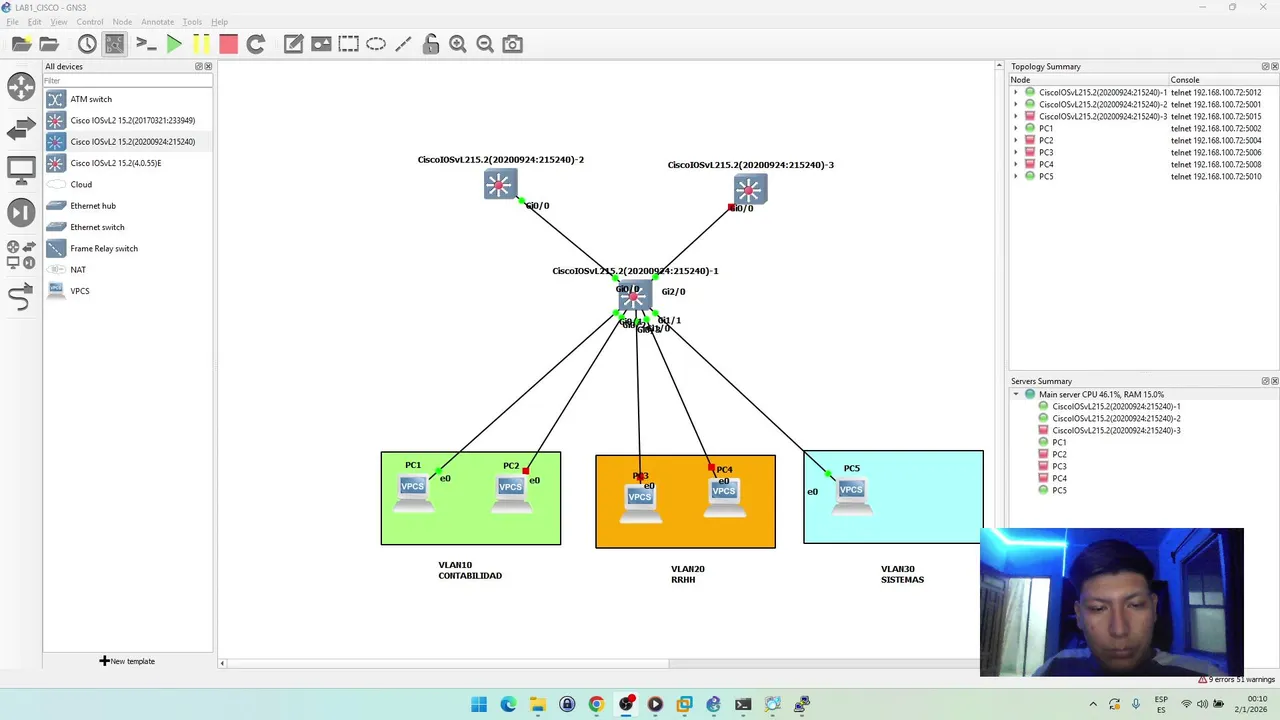Stop all nodes with red square button

(x=228, y=44)
